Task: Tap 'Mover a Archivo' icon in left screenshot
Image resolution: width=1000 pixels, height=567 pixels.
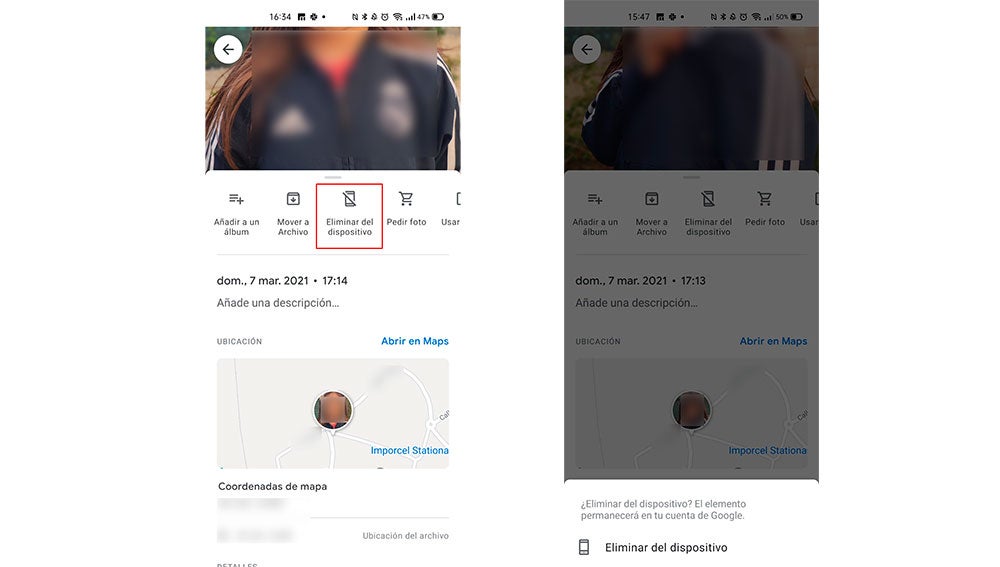Action: coord(293,199)
